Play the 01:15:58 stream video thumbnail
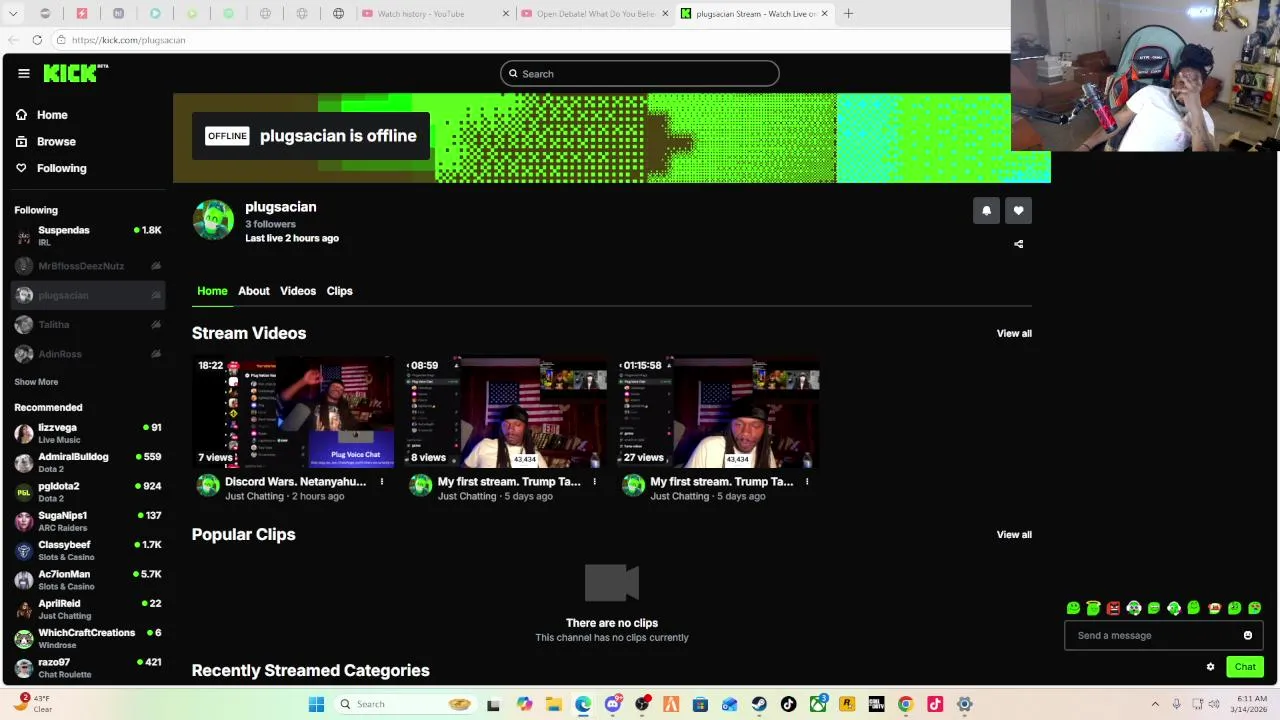This screenshot has height=720, width=1280. (x=719, y=412)
